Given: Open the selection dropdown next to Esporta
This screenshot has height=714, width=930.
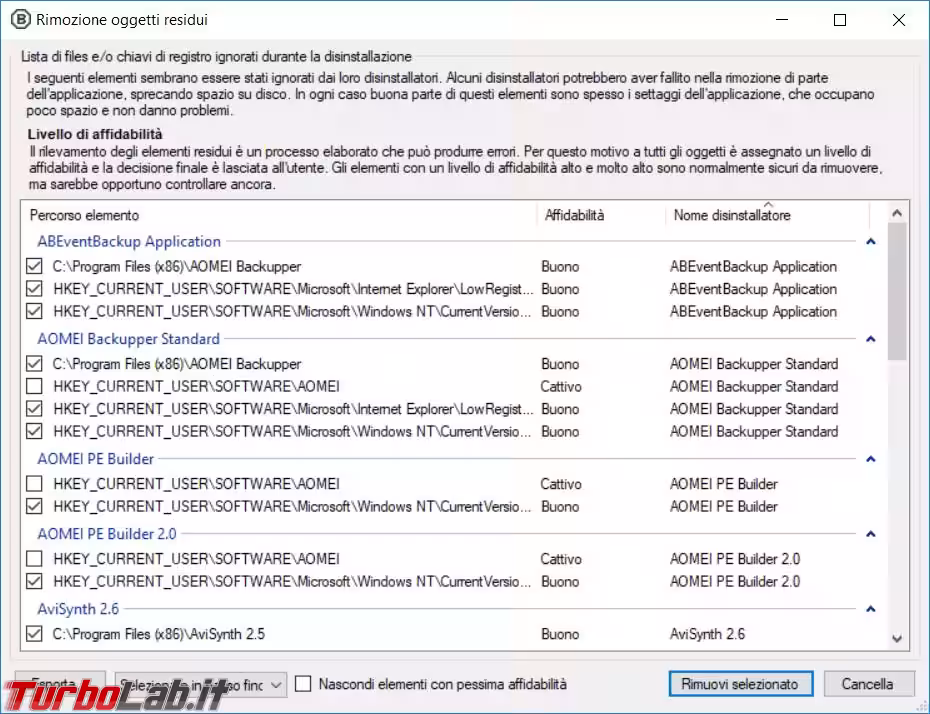Looking at the screenshot, I should tap(277, 684).
